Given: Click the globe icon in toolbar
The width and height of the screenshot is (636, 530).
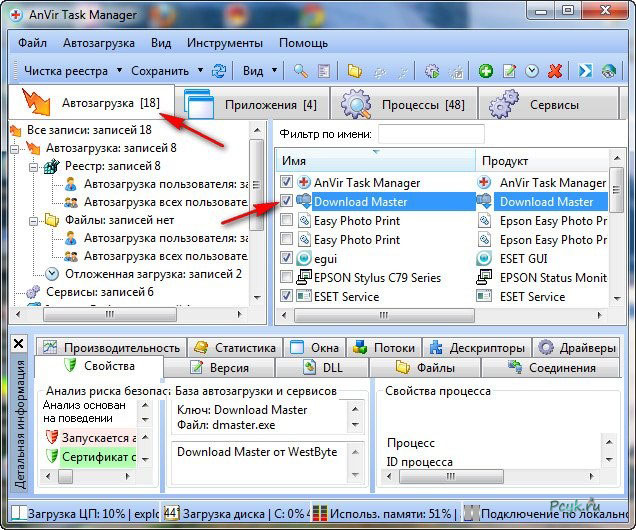Looking at the screenshot, I should [608, 71].
